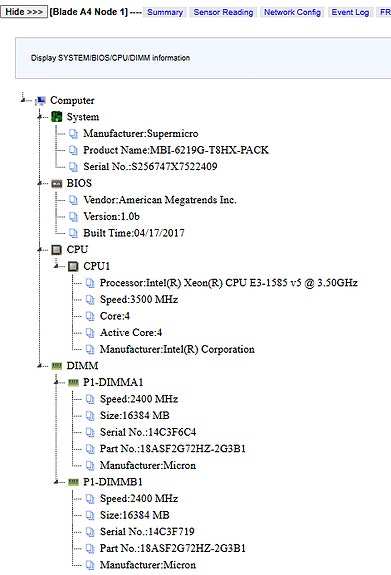Click the DIMM memory module icon
This screenshot has height=575, width=391.
tap(57, 366)
